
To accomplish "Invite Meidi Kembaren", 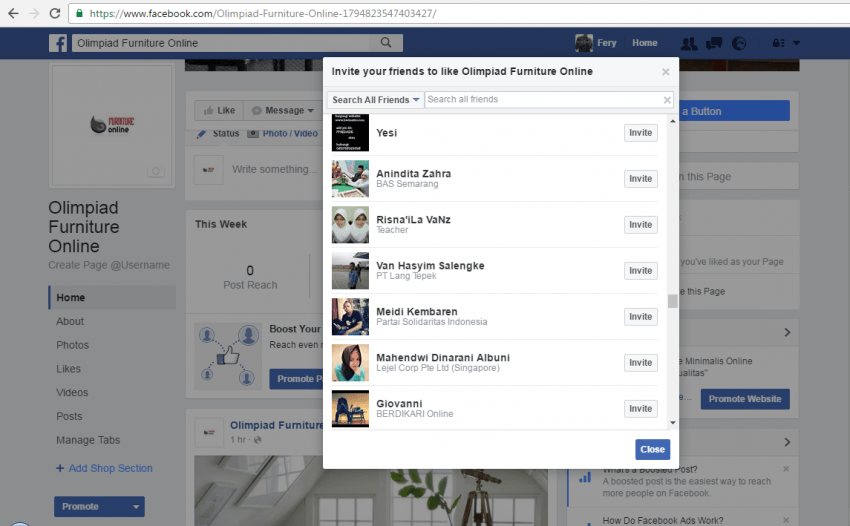I will click(640, 317).
